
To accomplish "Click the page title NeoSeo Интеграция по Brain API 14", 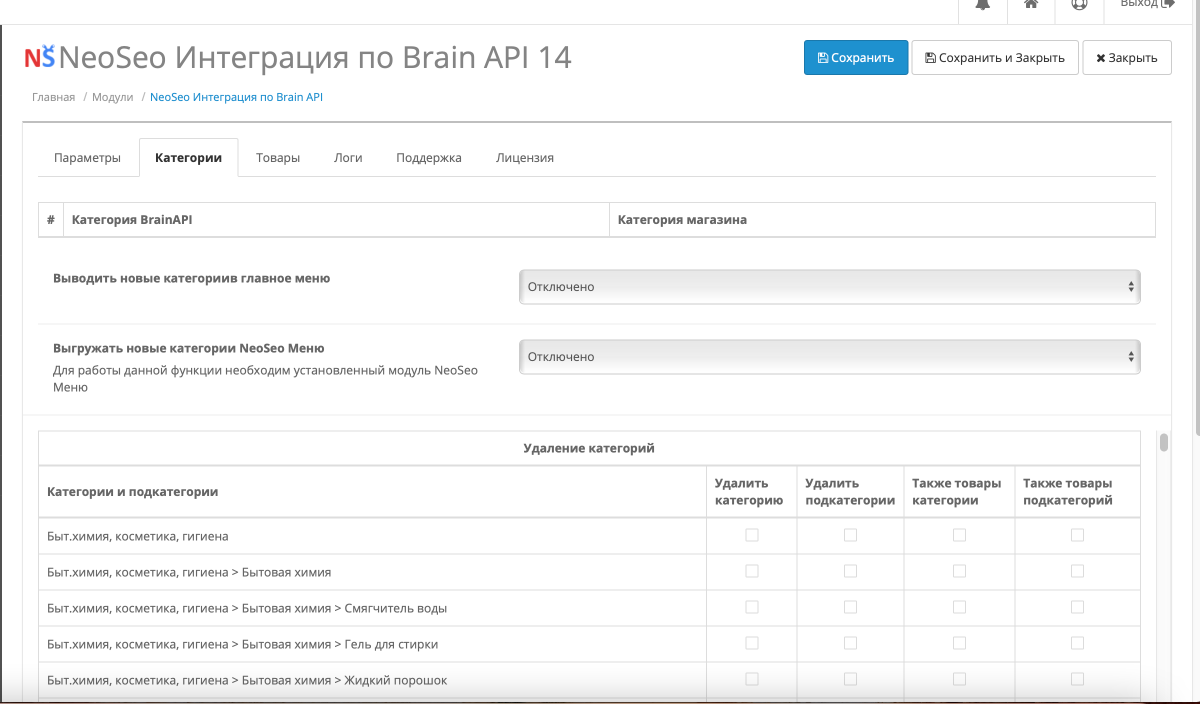I will point(316,57).
